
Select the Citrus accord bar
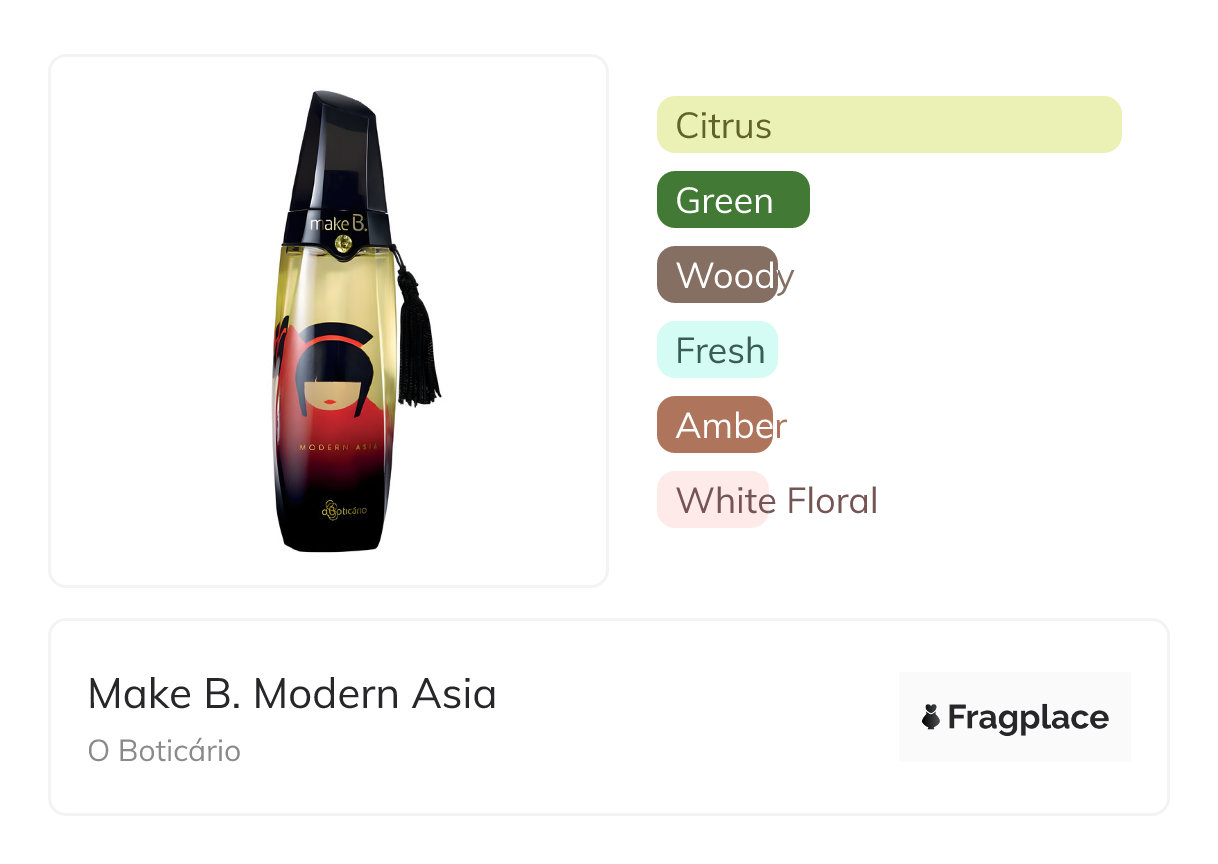click(888, 125)
